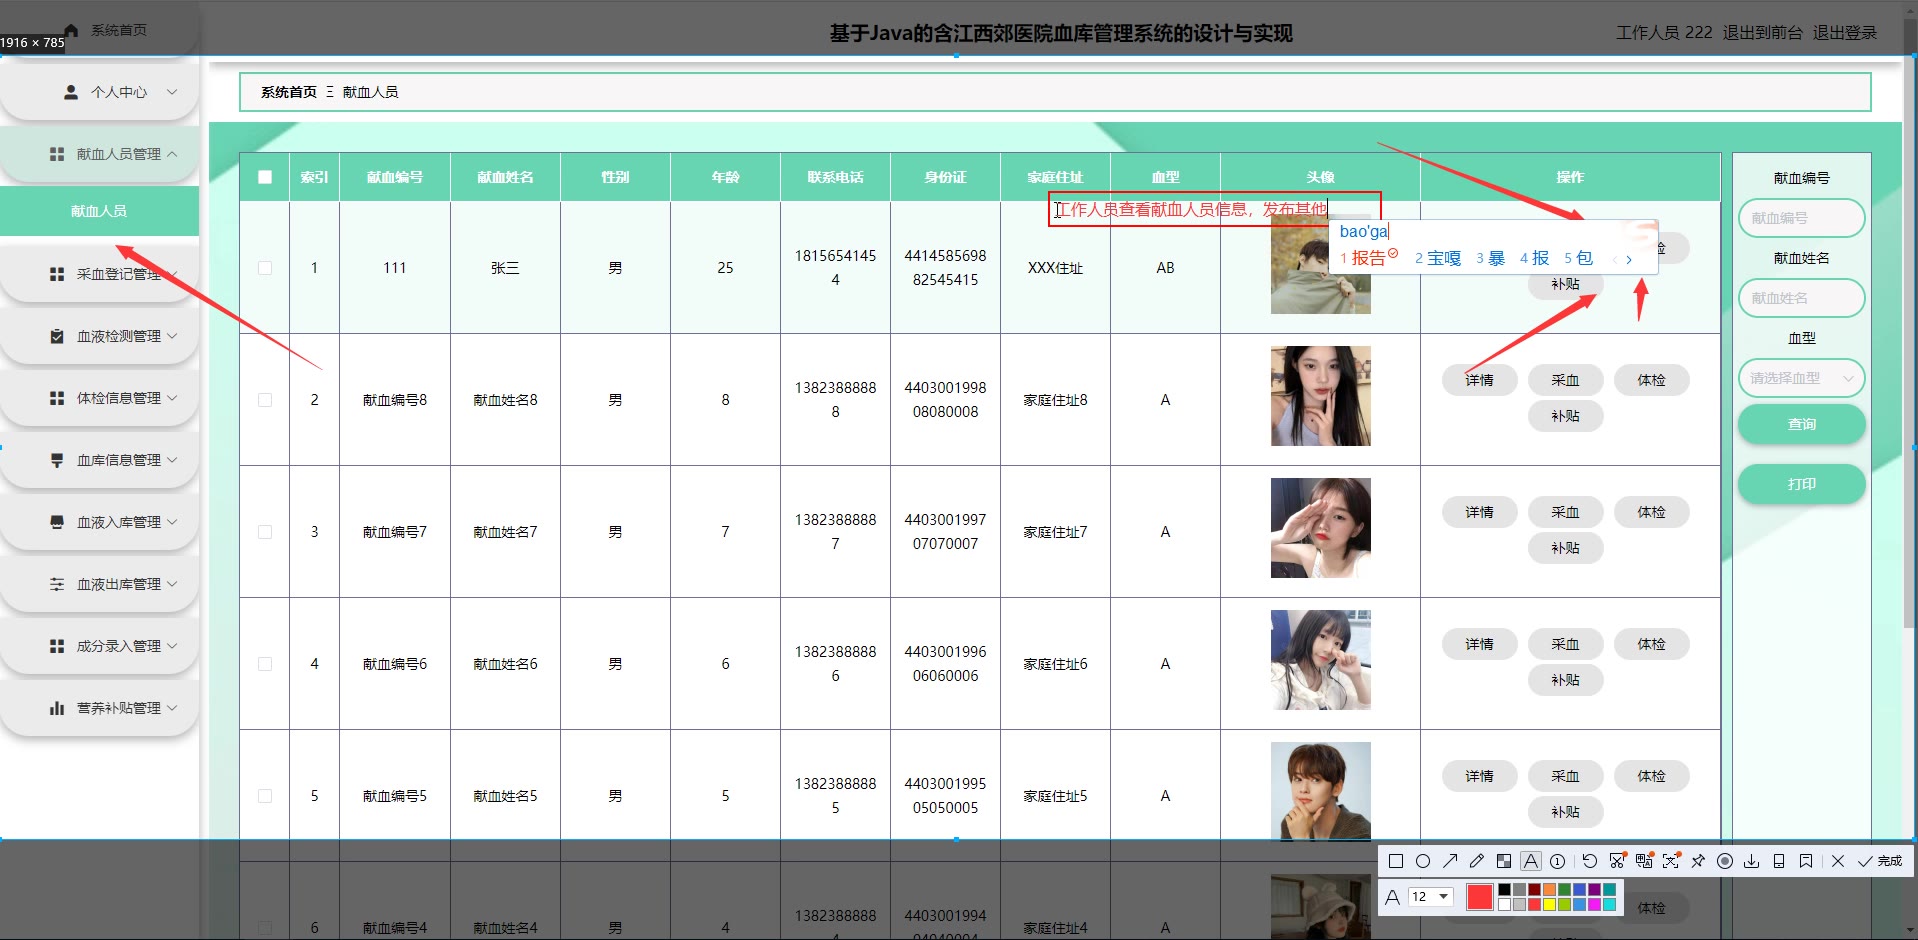Expand the 血库信息管理 chevron
Image resolution: width=1918 pixels, height=940 pixels.
[172, 460]
